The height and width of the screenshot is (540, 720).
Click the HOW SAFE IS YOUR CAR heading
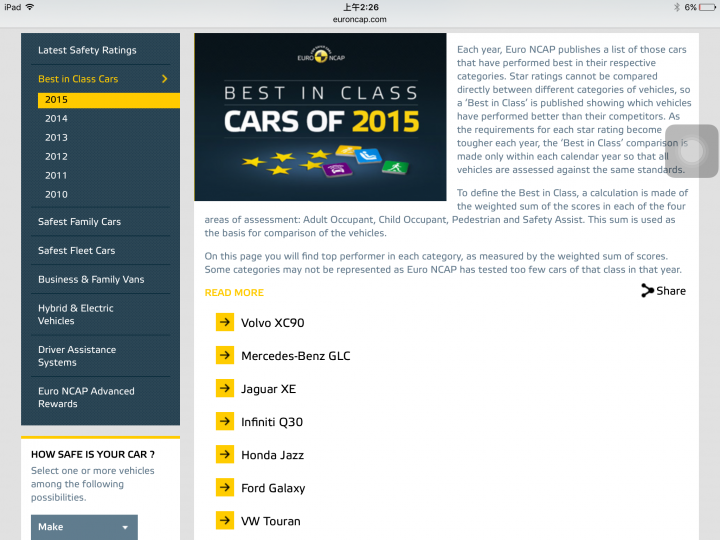point(93,454)
